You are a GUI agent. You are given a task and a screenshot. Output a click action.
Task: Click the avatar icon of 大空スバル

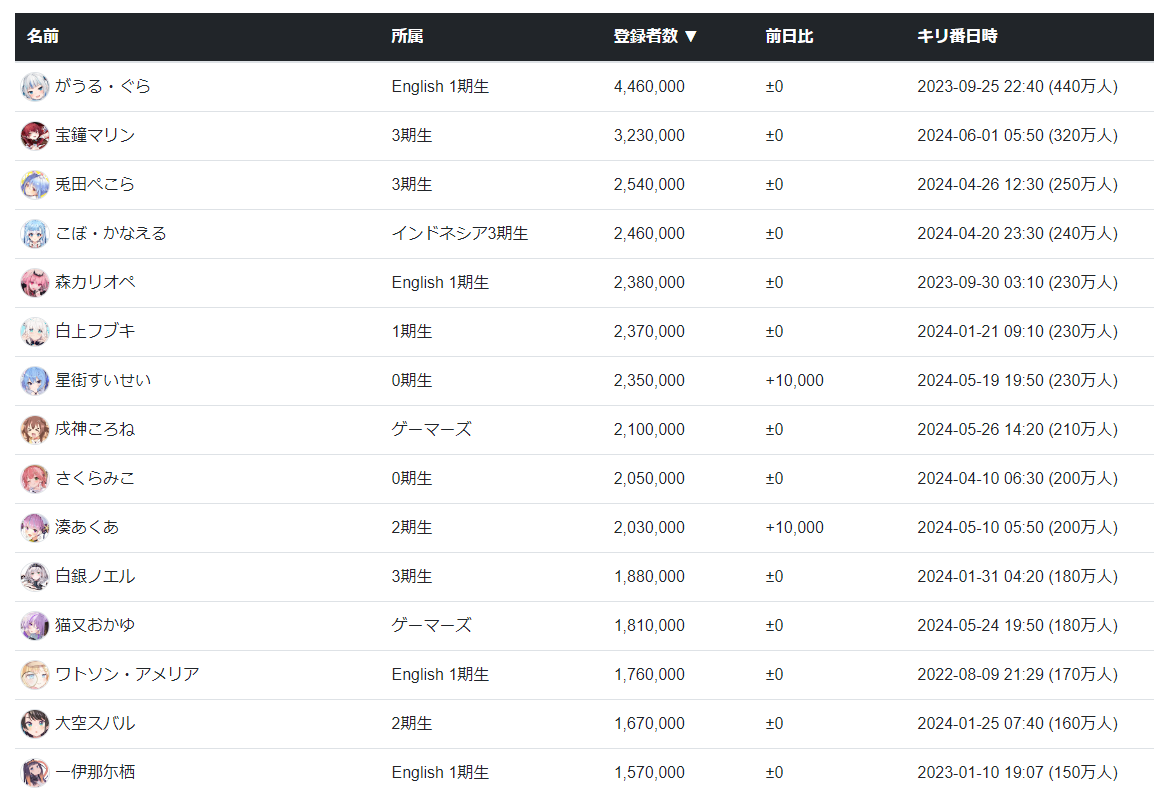tap(35, 723)
